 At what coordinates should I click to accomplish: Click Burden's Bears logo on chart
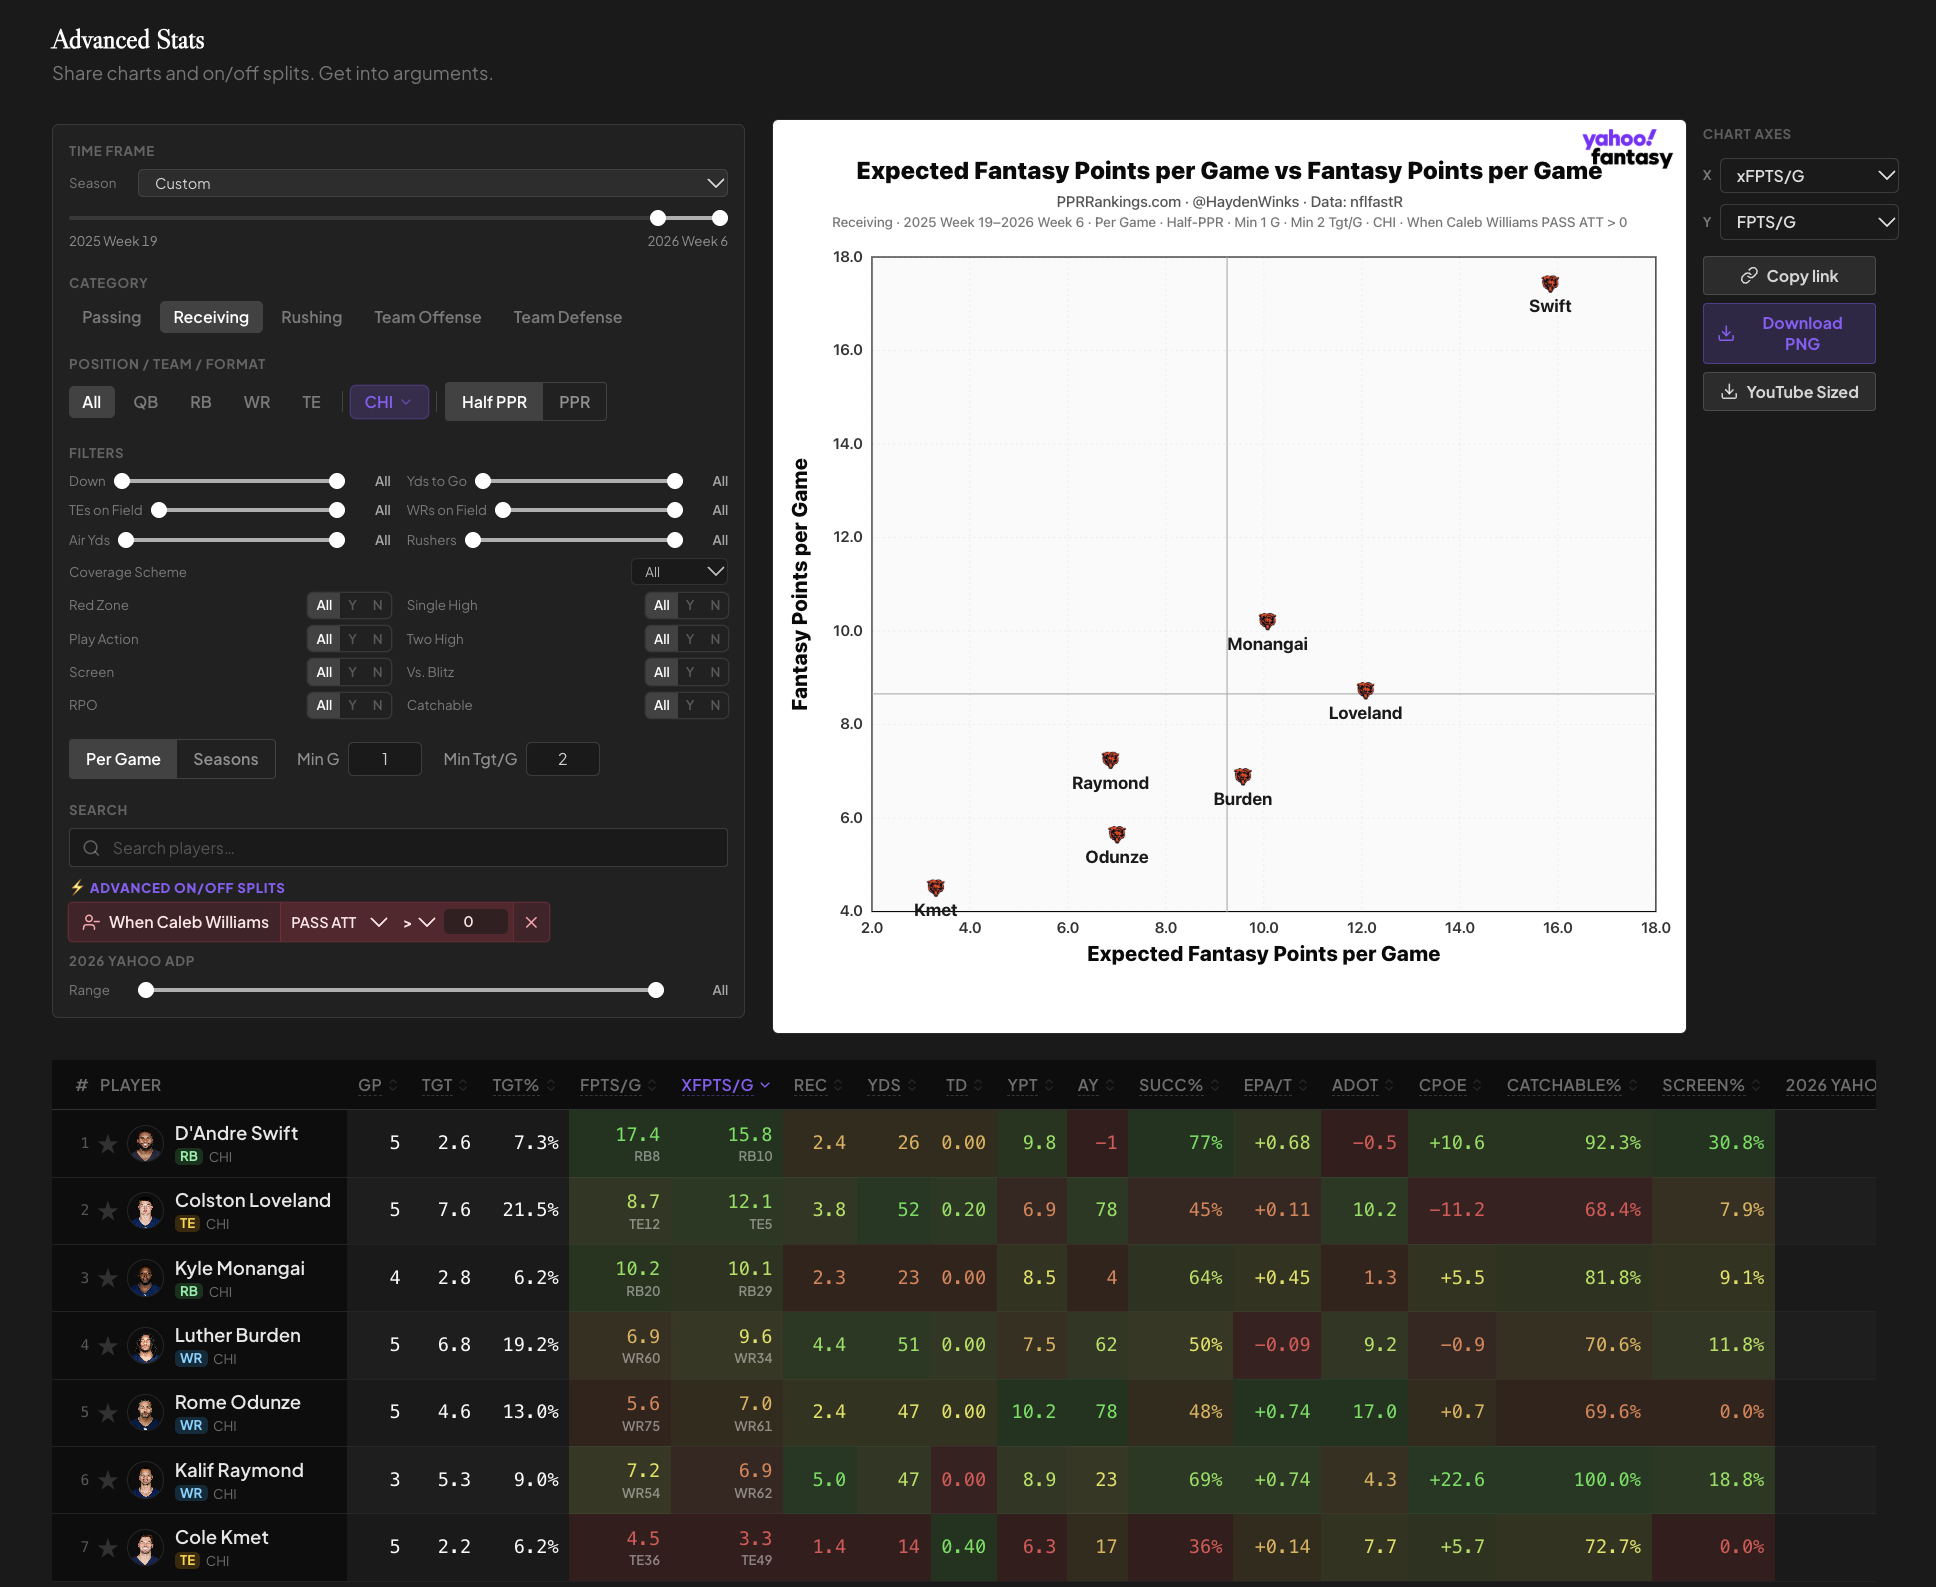(x=1243, y=776)
